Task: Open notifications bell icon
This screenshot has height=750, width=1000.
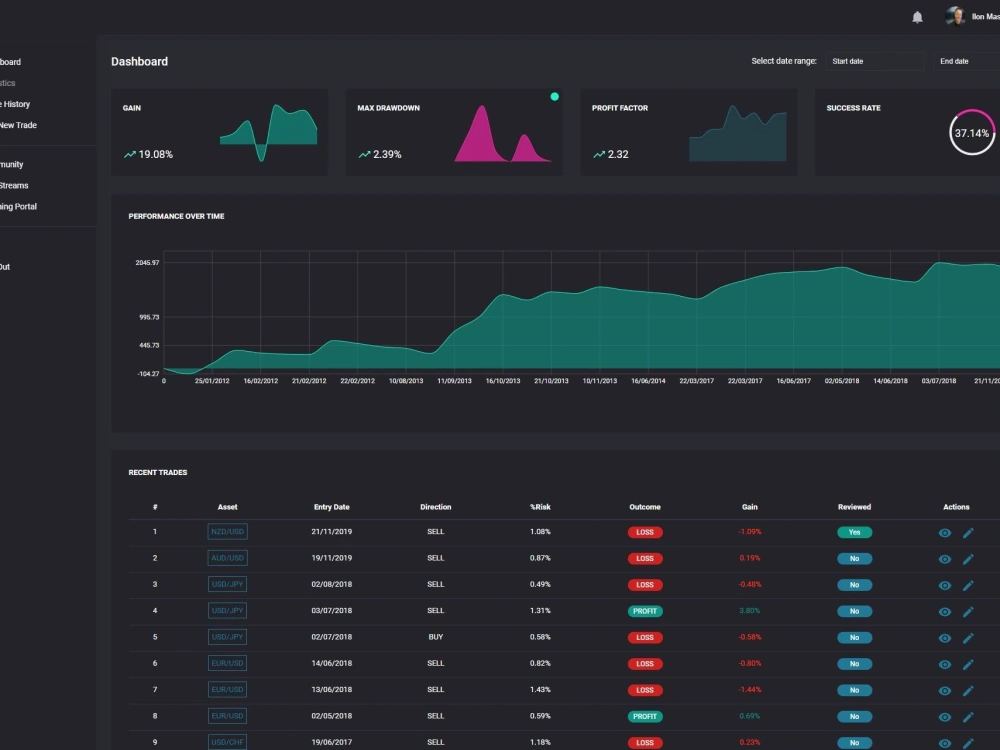Action: pyautogui.click(x=917, y=17)
